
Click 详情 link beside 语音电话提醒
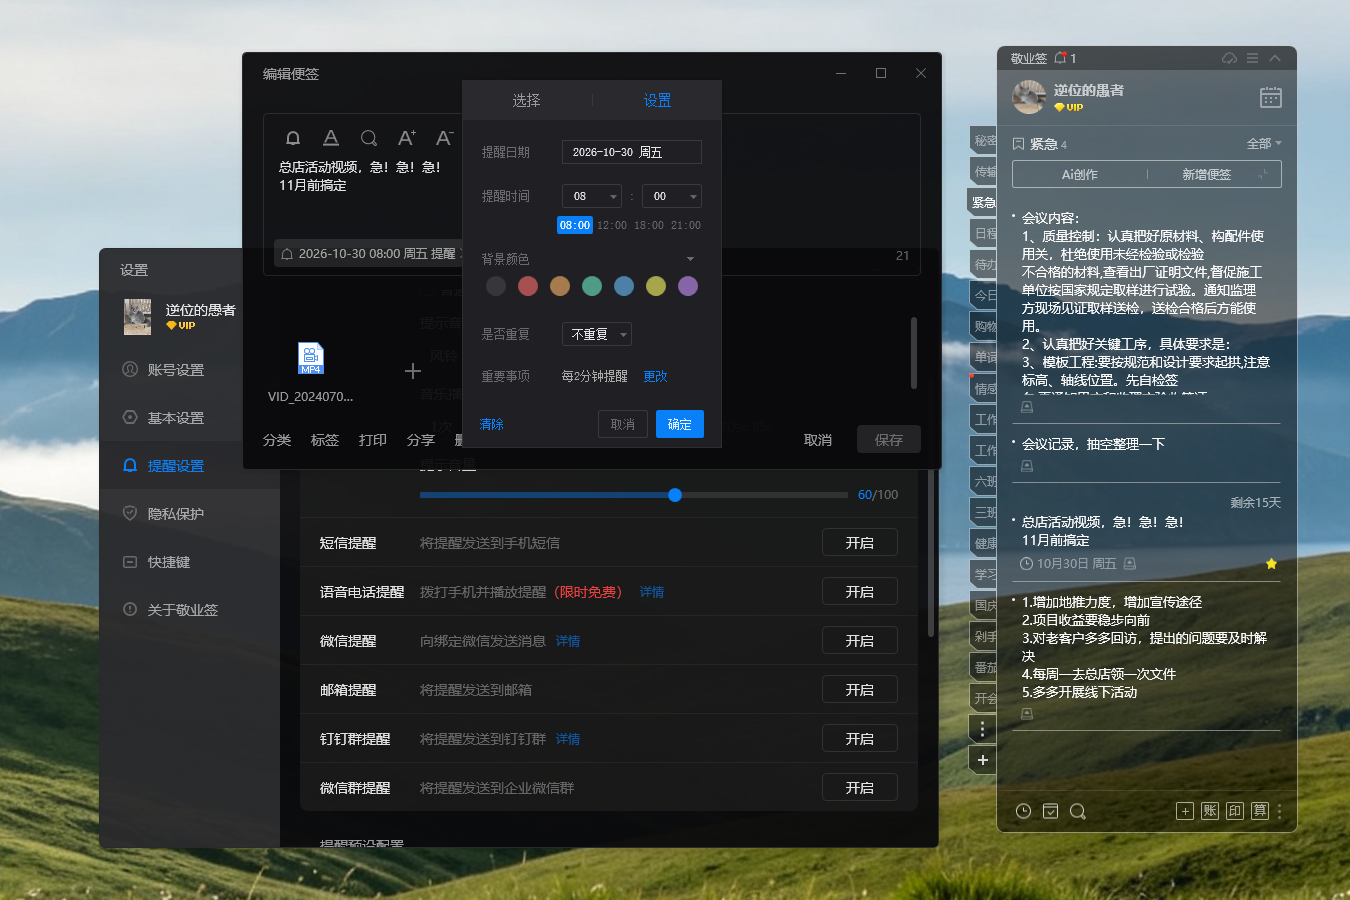(652, 592)
